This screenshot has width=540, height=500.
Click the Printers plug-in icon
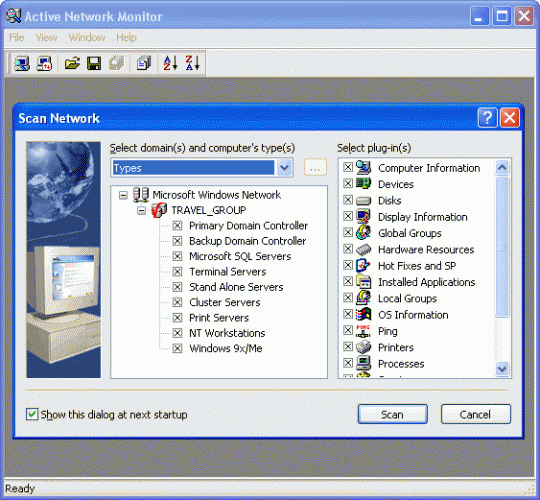coord(363,347)
